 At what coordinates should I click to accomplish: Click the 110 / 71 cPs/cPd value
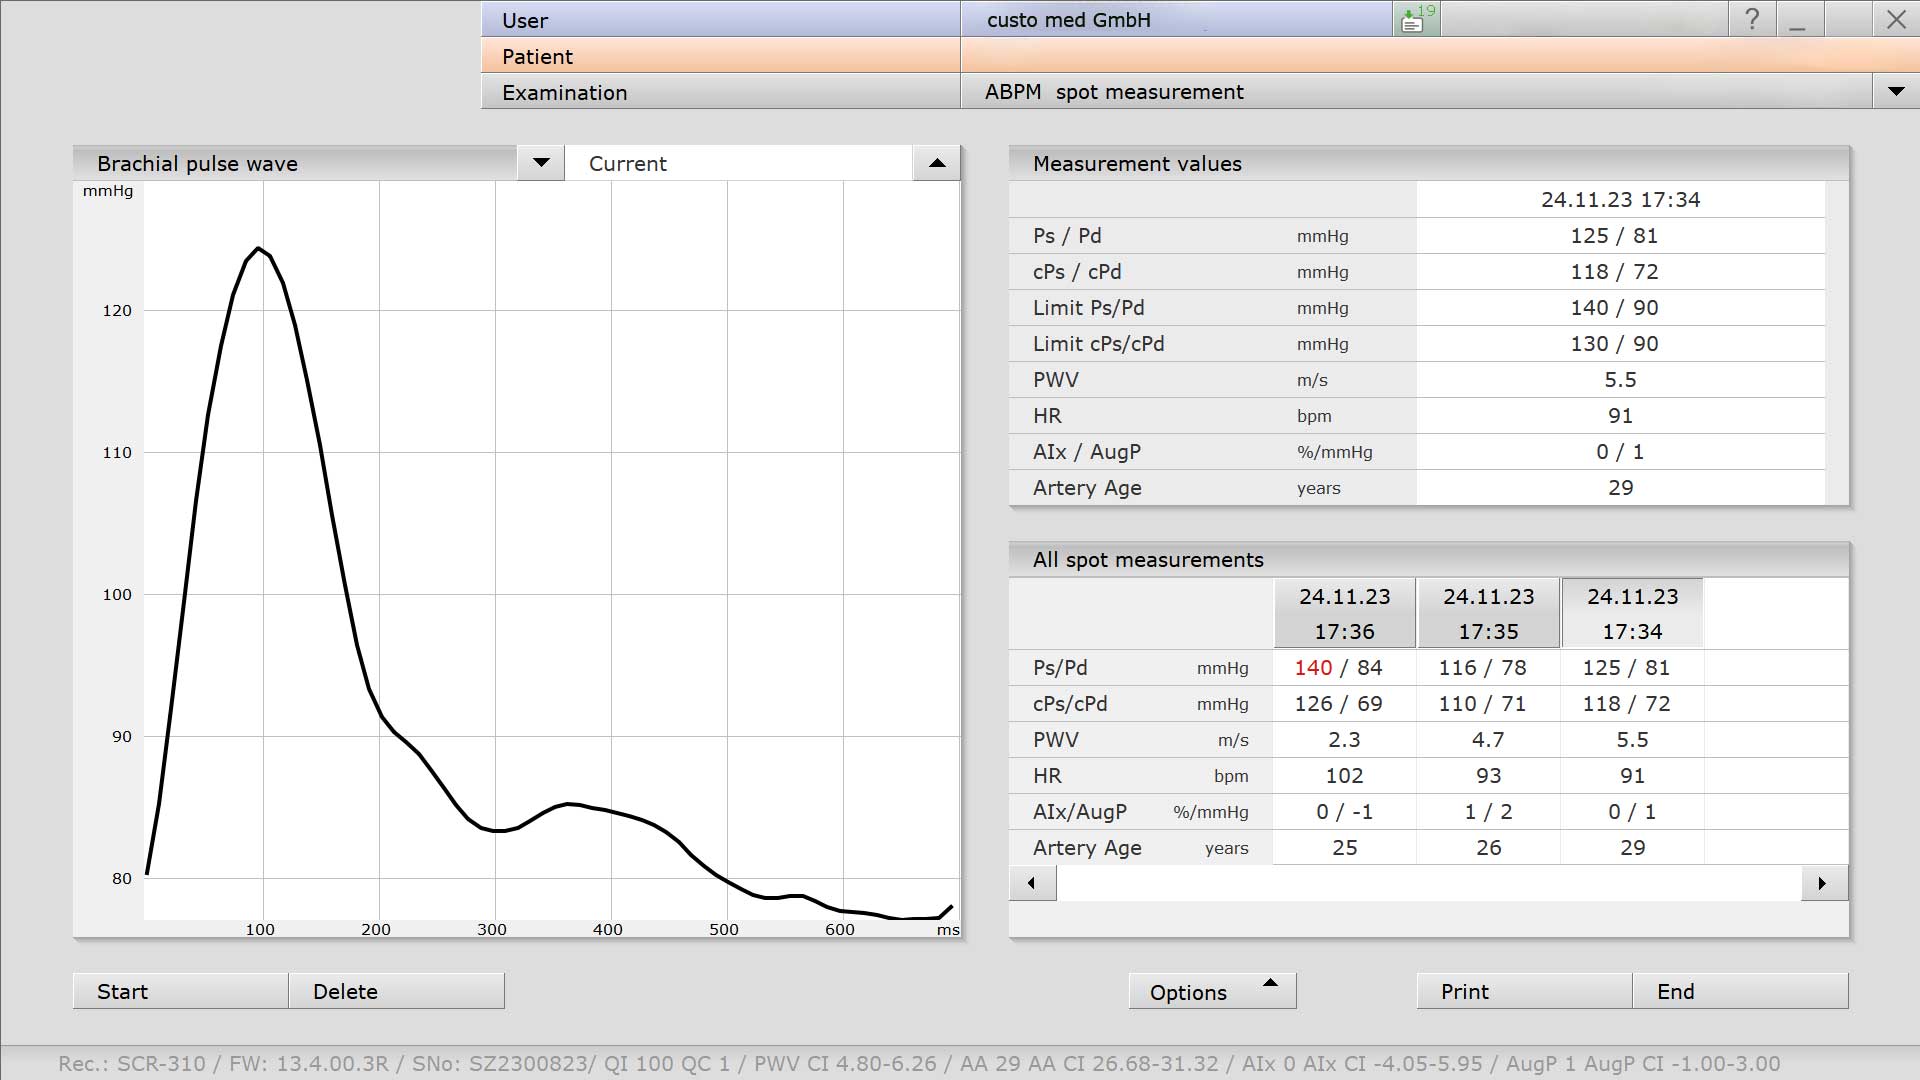click(1482, 704)
